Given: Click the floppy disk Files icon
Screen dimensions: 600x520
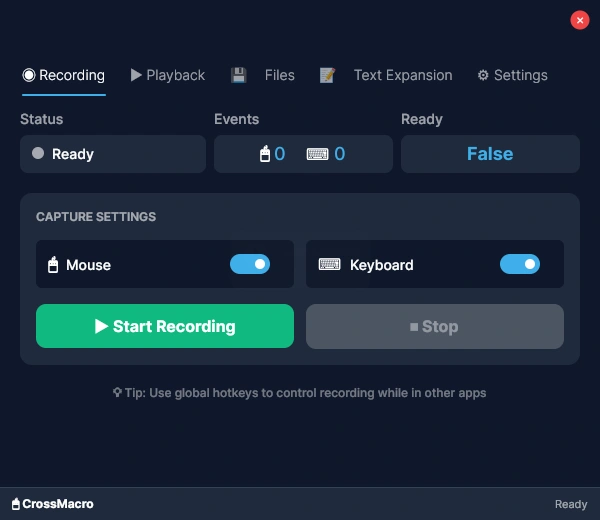Looking at the screenshot, I should pos(238,75).
